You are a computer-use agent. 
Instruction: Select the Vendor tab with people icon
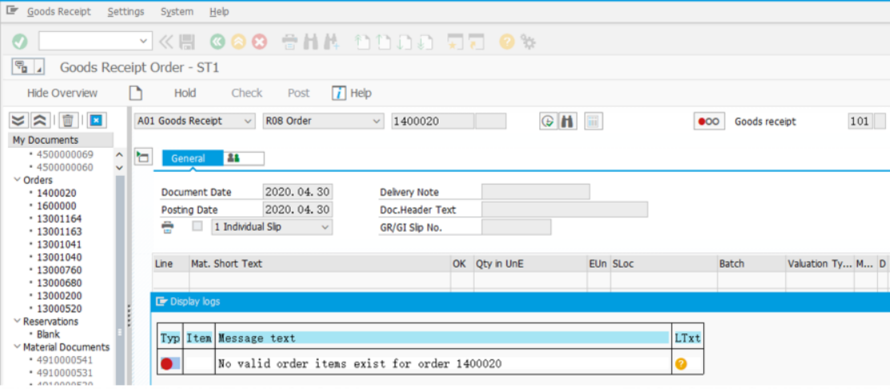point(244,159)
